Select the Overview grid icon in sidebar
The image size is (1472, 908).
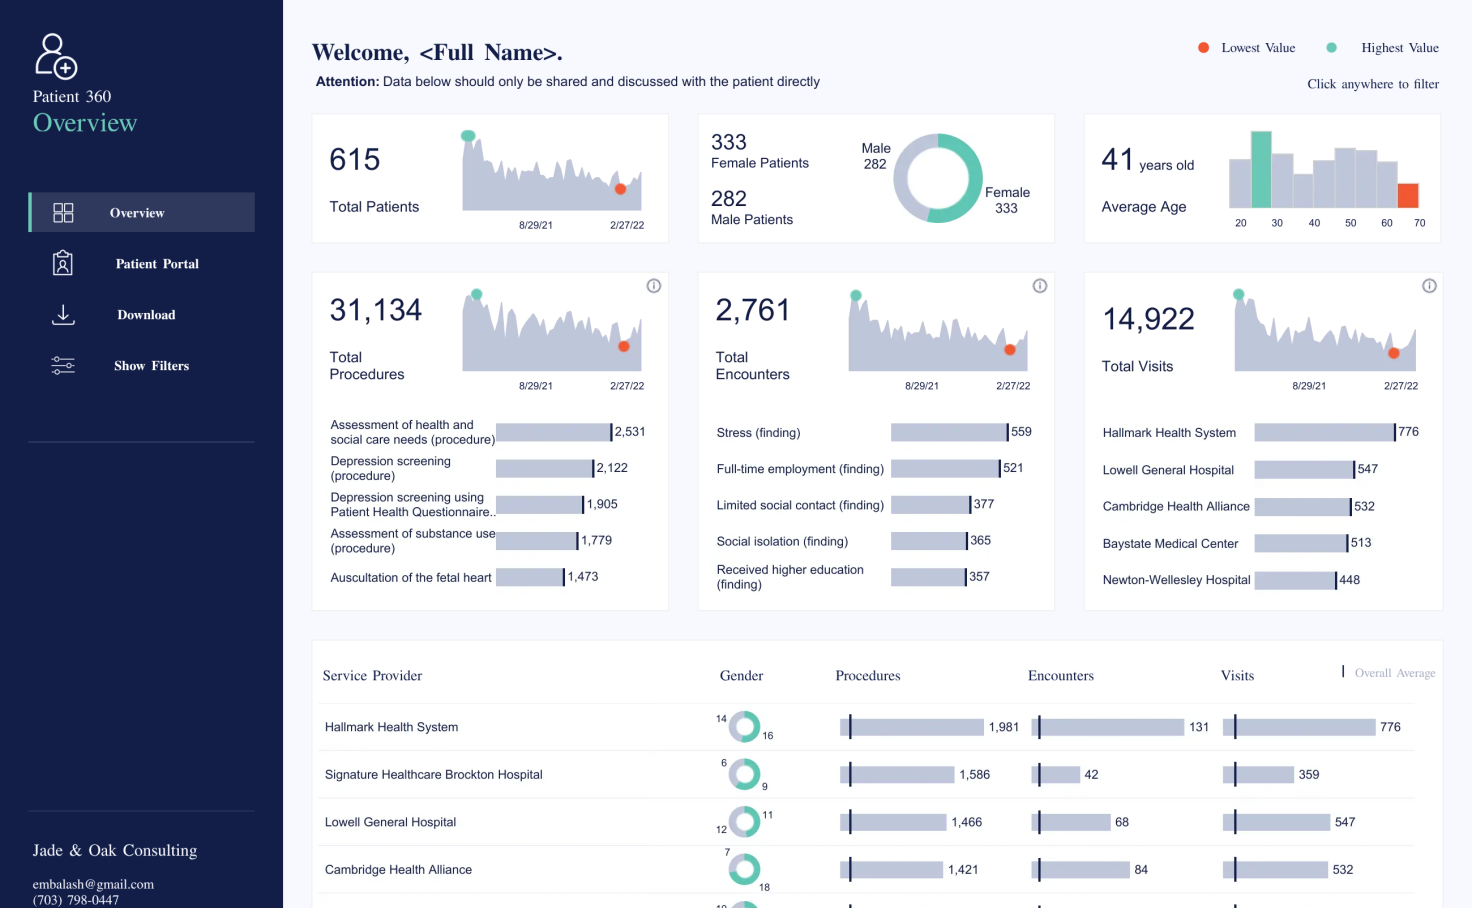(63, 213)
